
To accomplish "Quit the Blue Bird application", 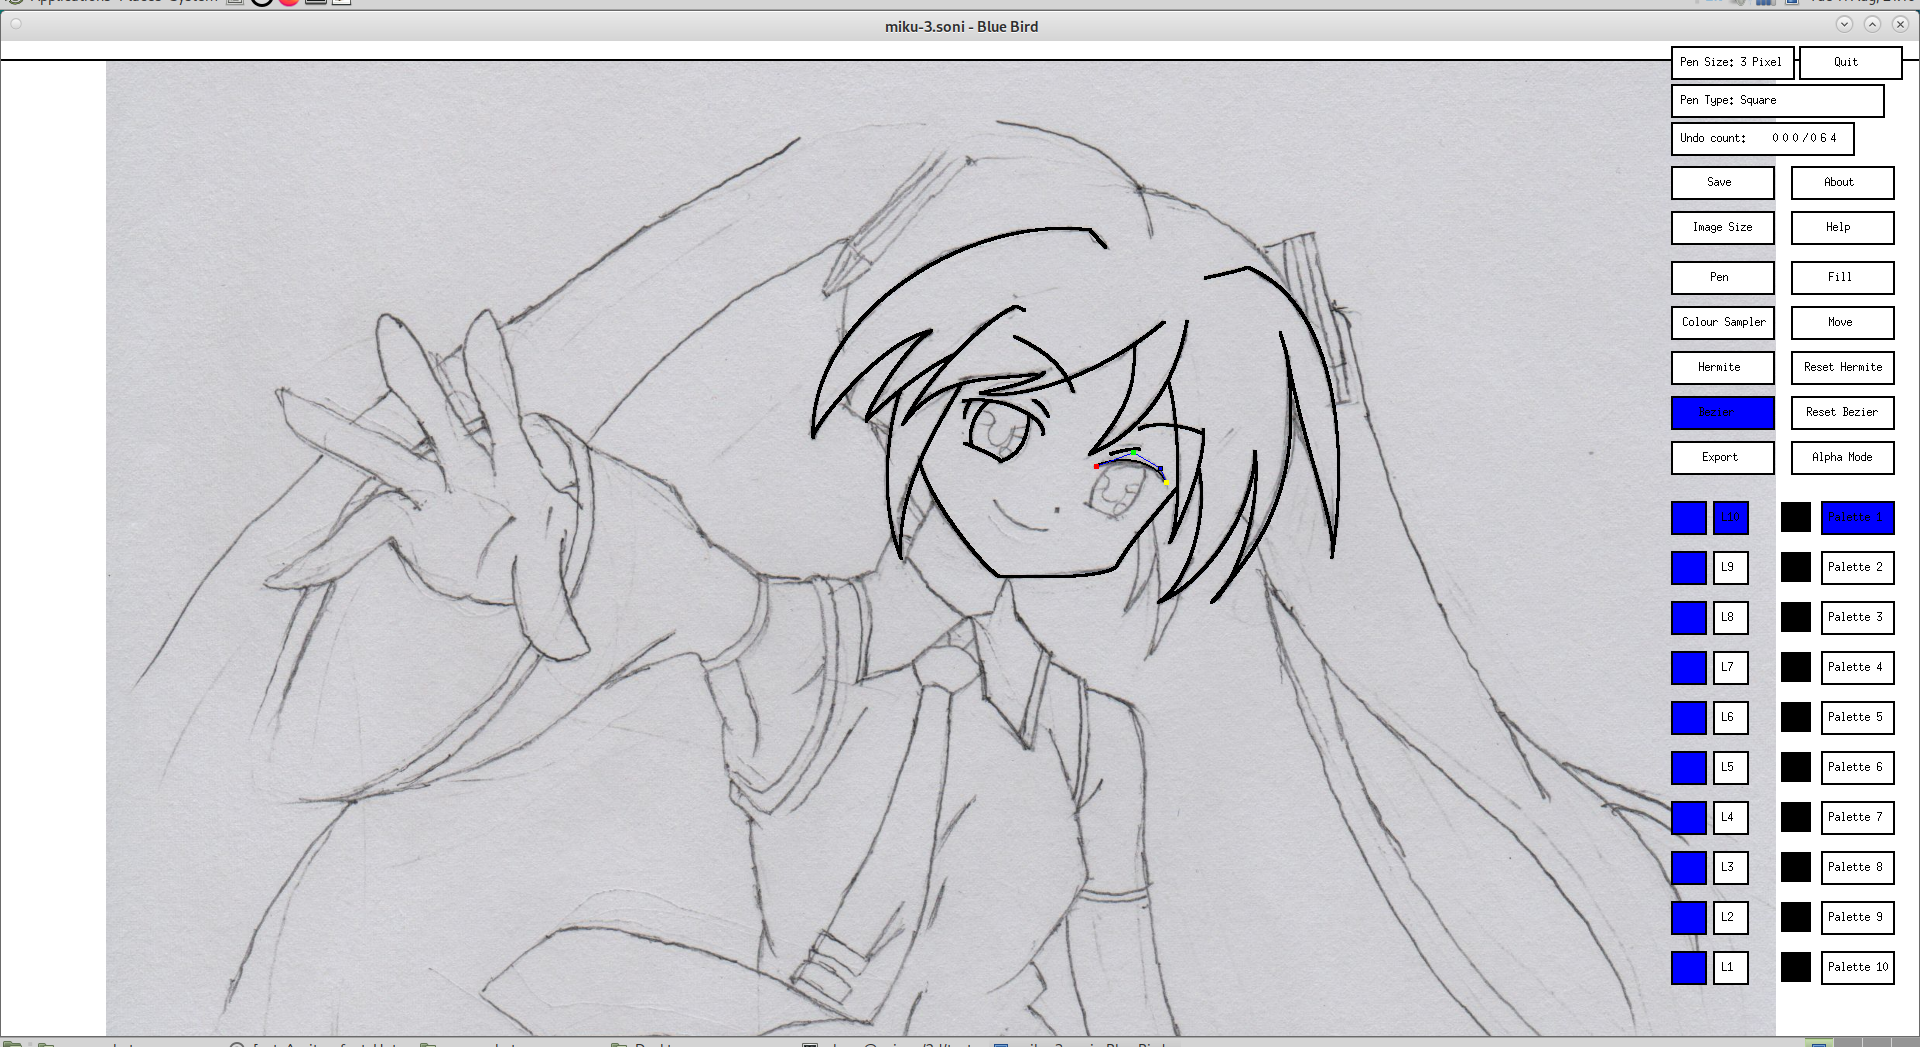I will [1850, 63].
